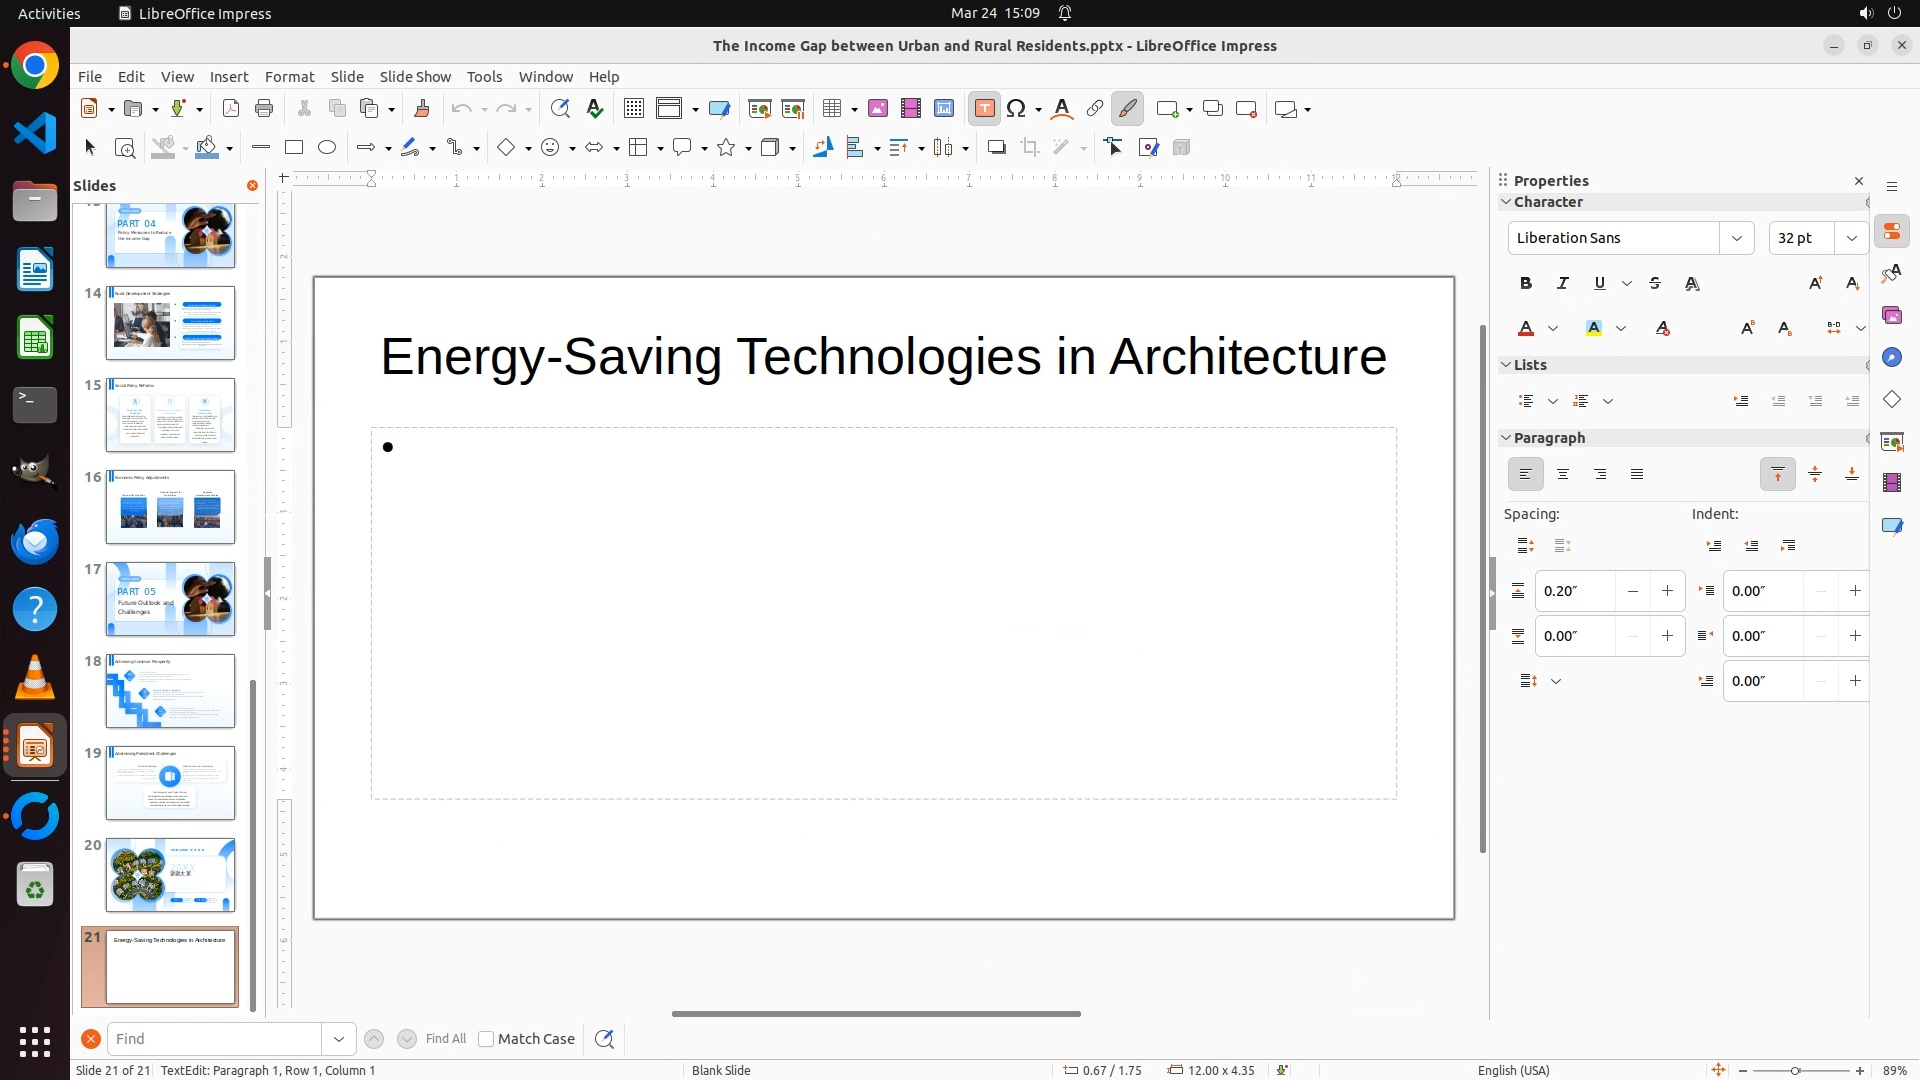This screenshot has height=1080, width=1920.
Task: Select the Rectangle drawing tool
Action: point(294,148)
